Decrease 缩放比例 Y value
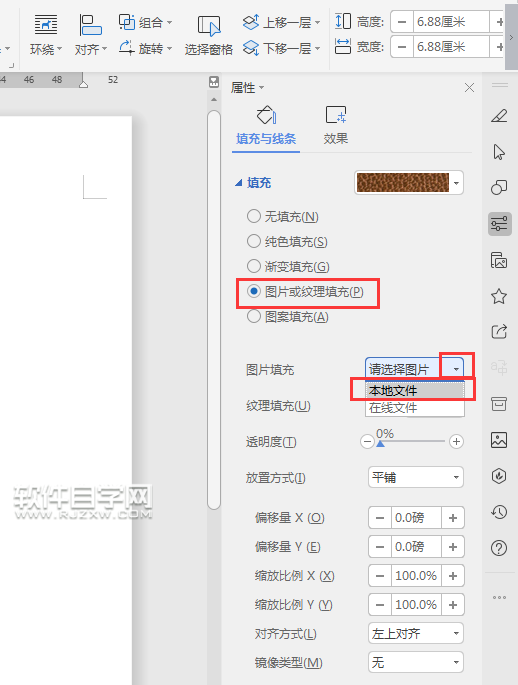The height and width of the screenshot is (685, 518). (380, 605)
